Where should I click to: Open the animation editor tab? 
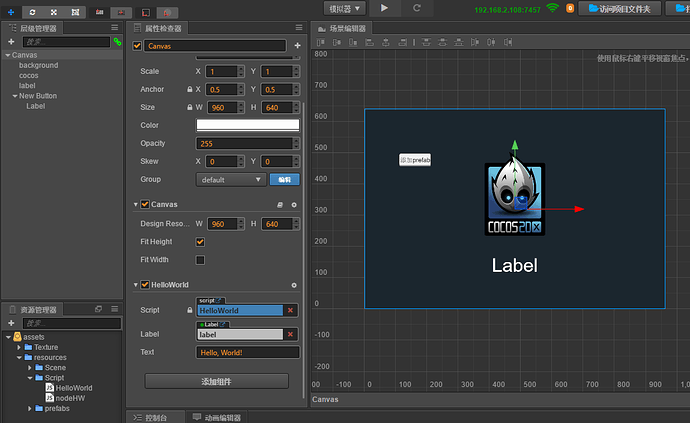pyautogui.click(x=217, y=418)
